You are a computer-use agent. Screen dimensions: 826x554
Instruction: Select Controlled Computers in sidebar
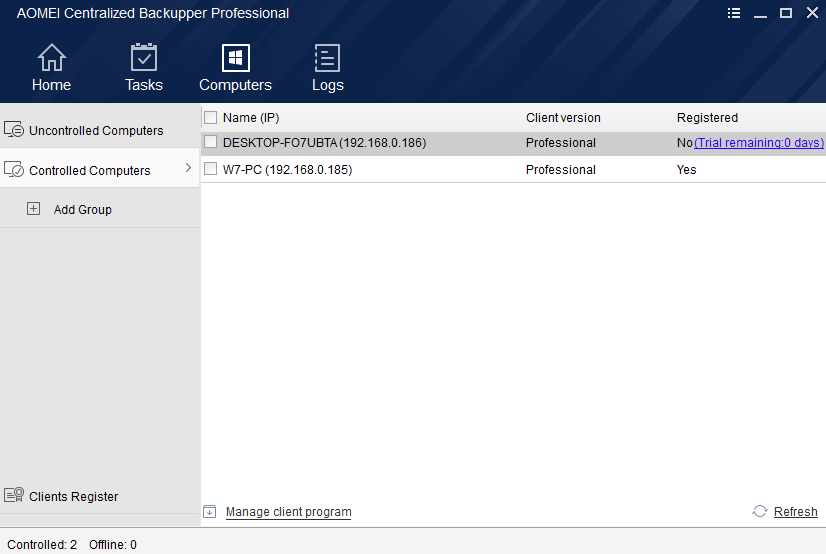[100, 168]
